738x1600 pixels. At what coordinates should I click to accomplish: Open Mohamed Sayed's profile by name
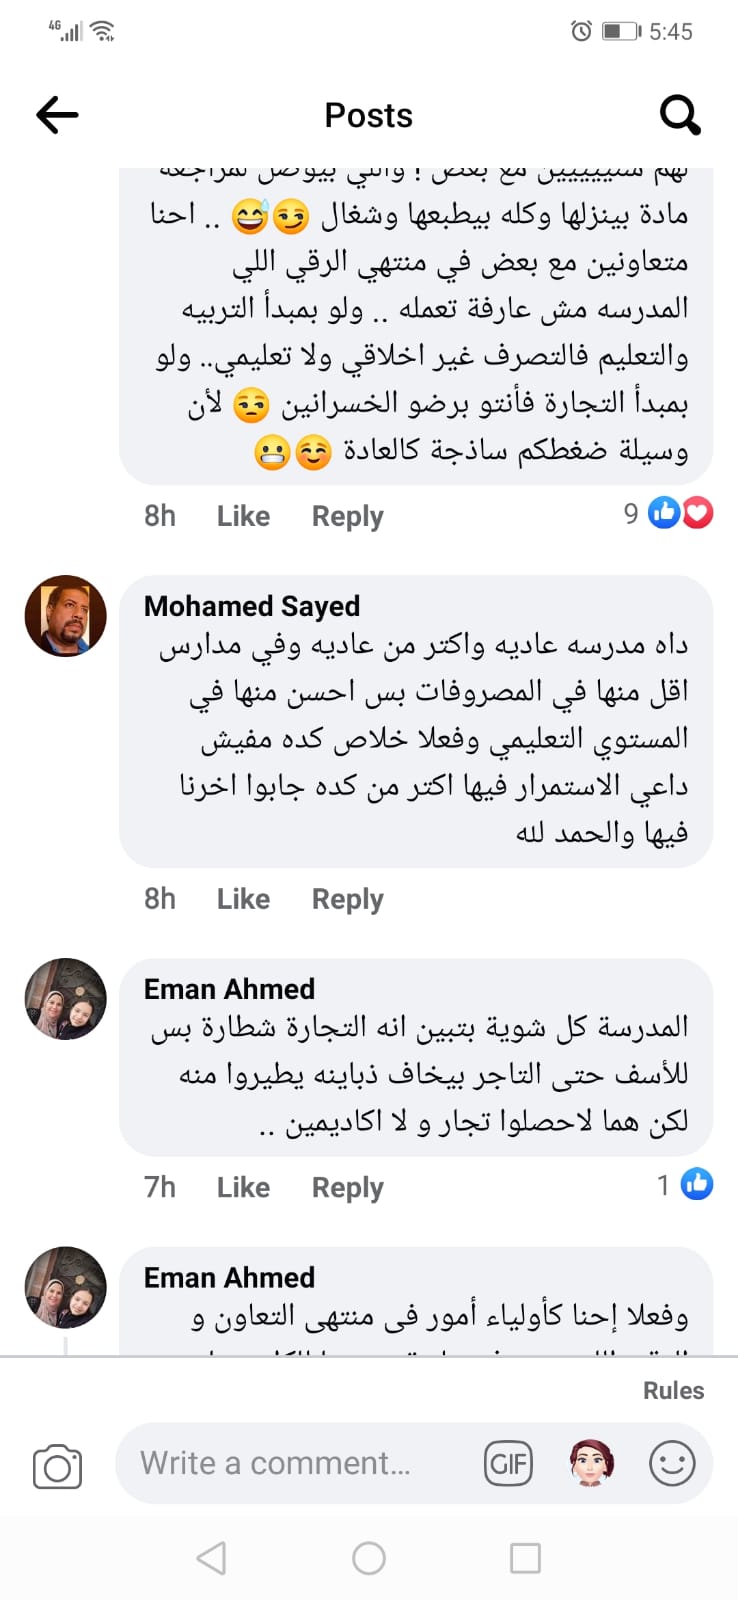(252, 606)
